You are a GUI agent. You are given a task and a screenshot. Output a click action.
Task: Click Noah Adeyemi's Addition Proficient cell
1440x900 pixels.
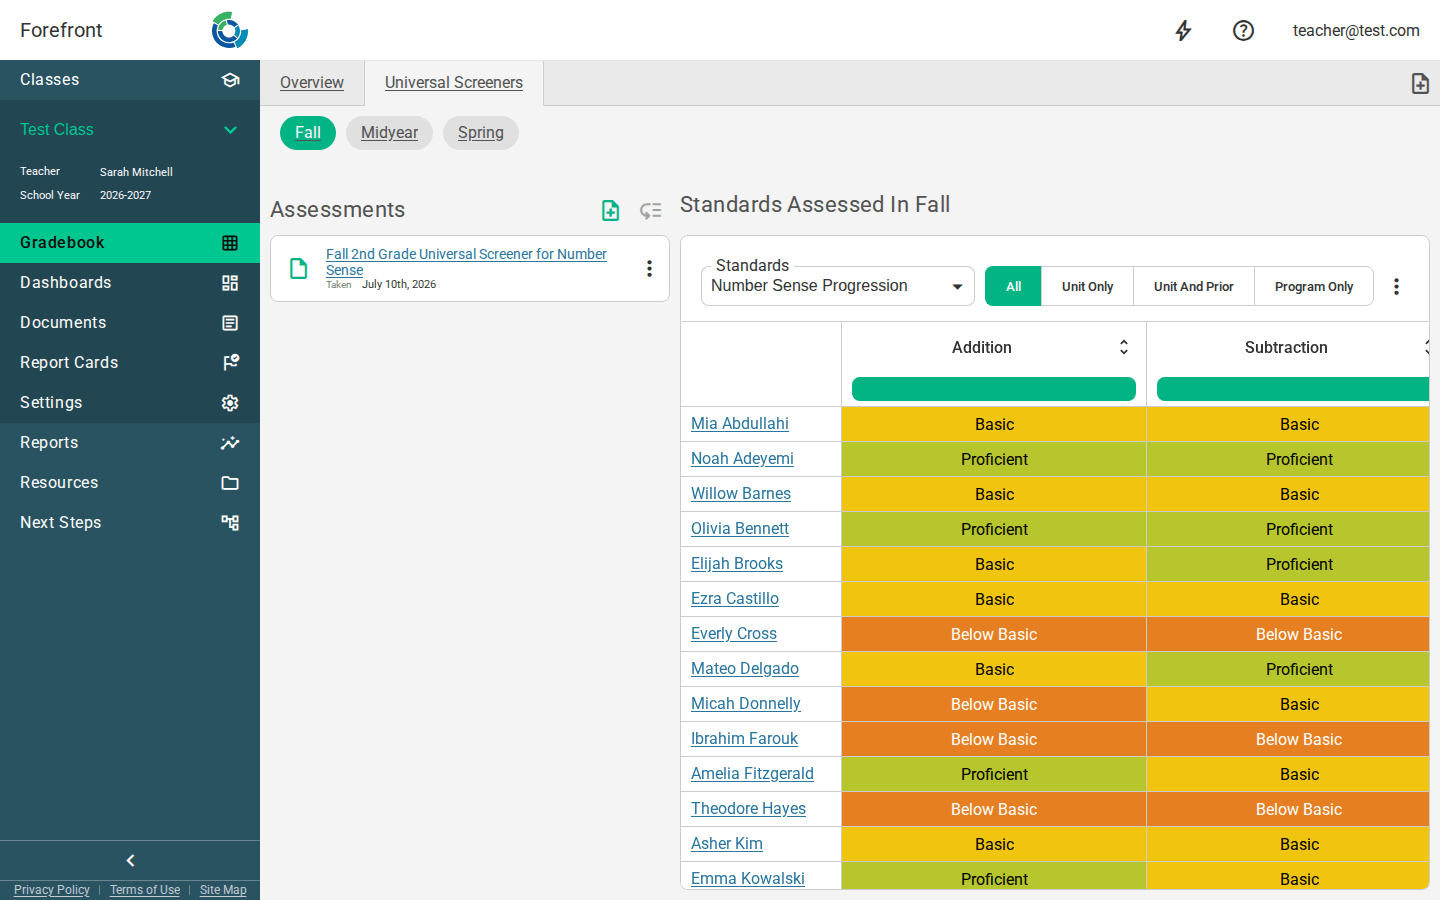click(994, 459)
